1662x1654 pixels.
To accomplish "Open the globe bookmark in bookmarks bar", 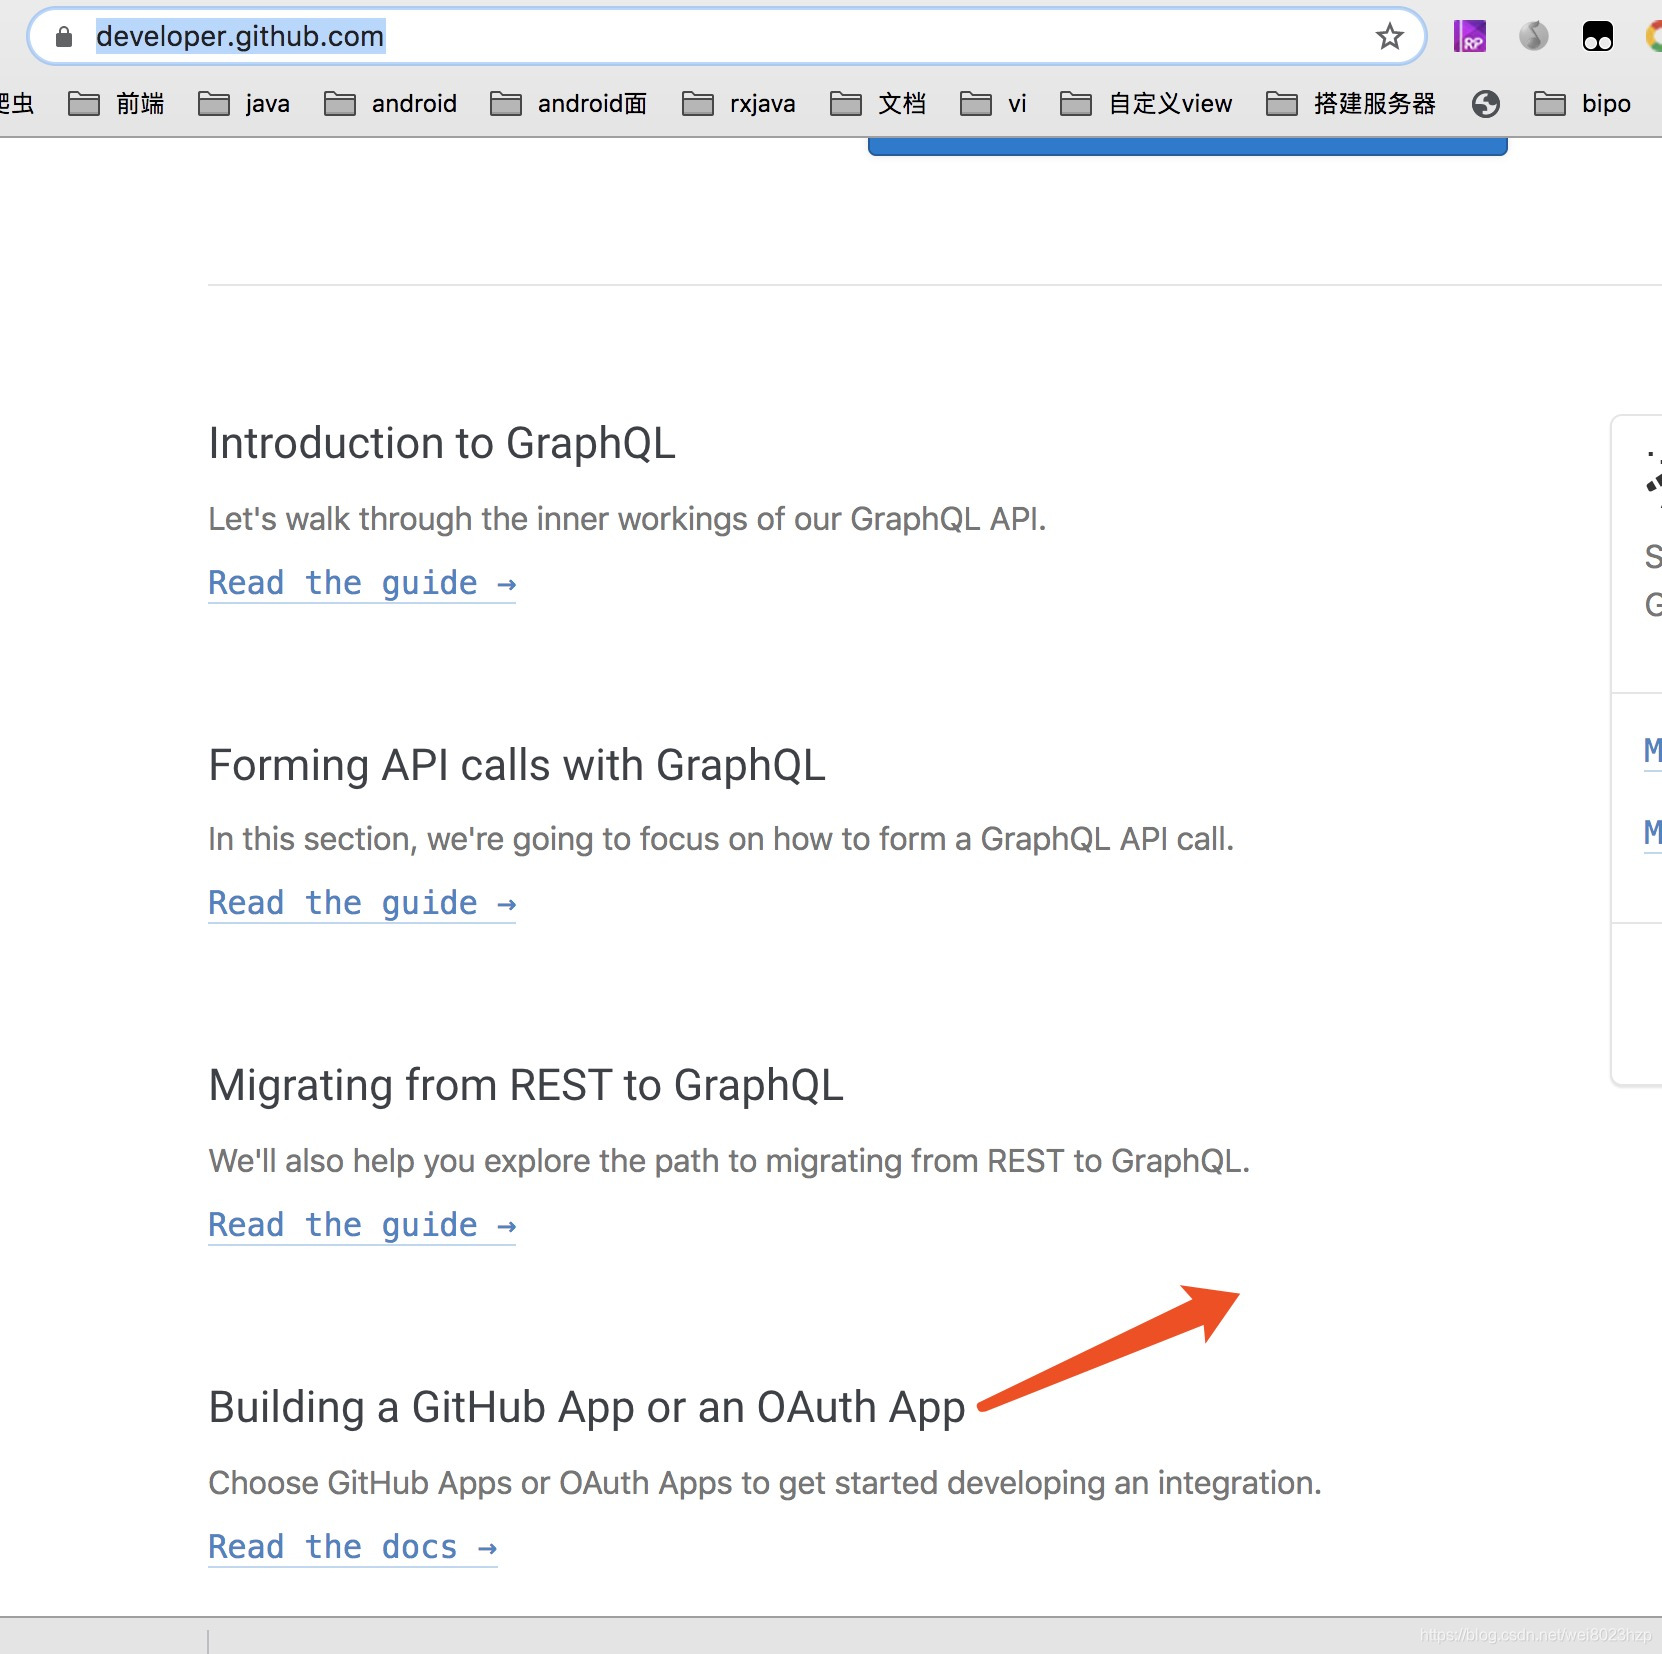I will click(1485, 103).
